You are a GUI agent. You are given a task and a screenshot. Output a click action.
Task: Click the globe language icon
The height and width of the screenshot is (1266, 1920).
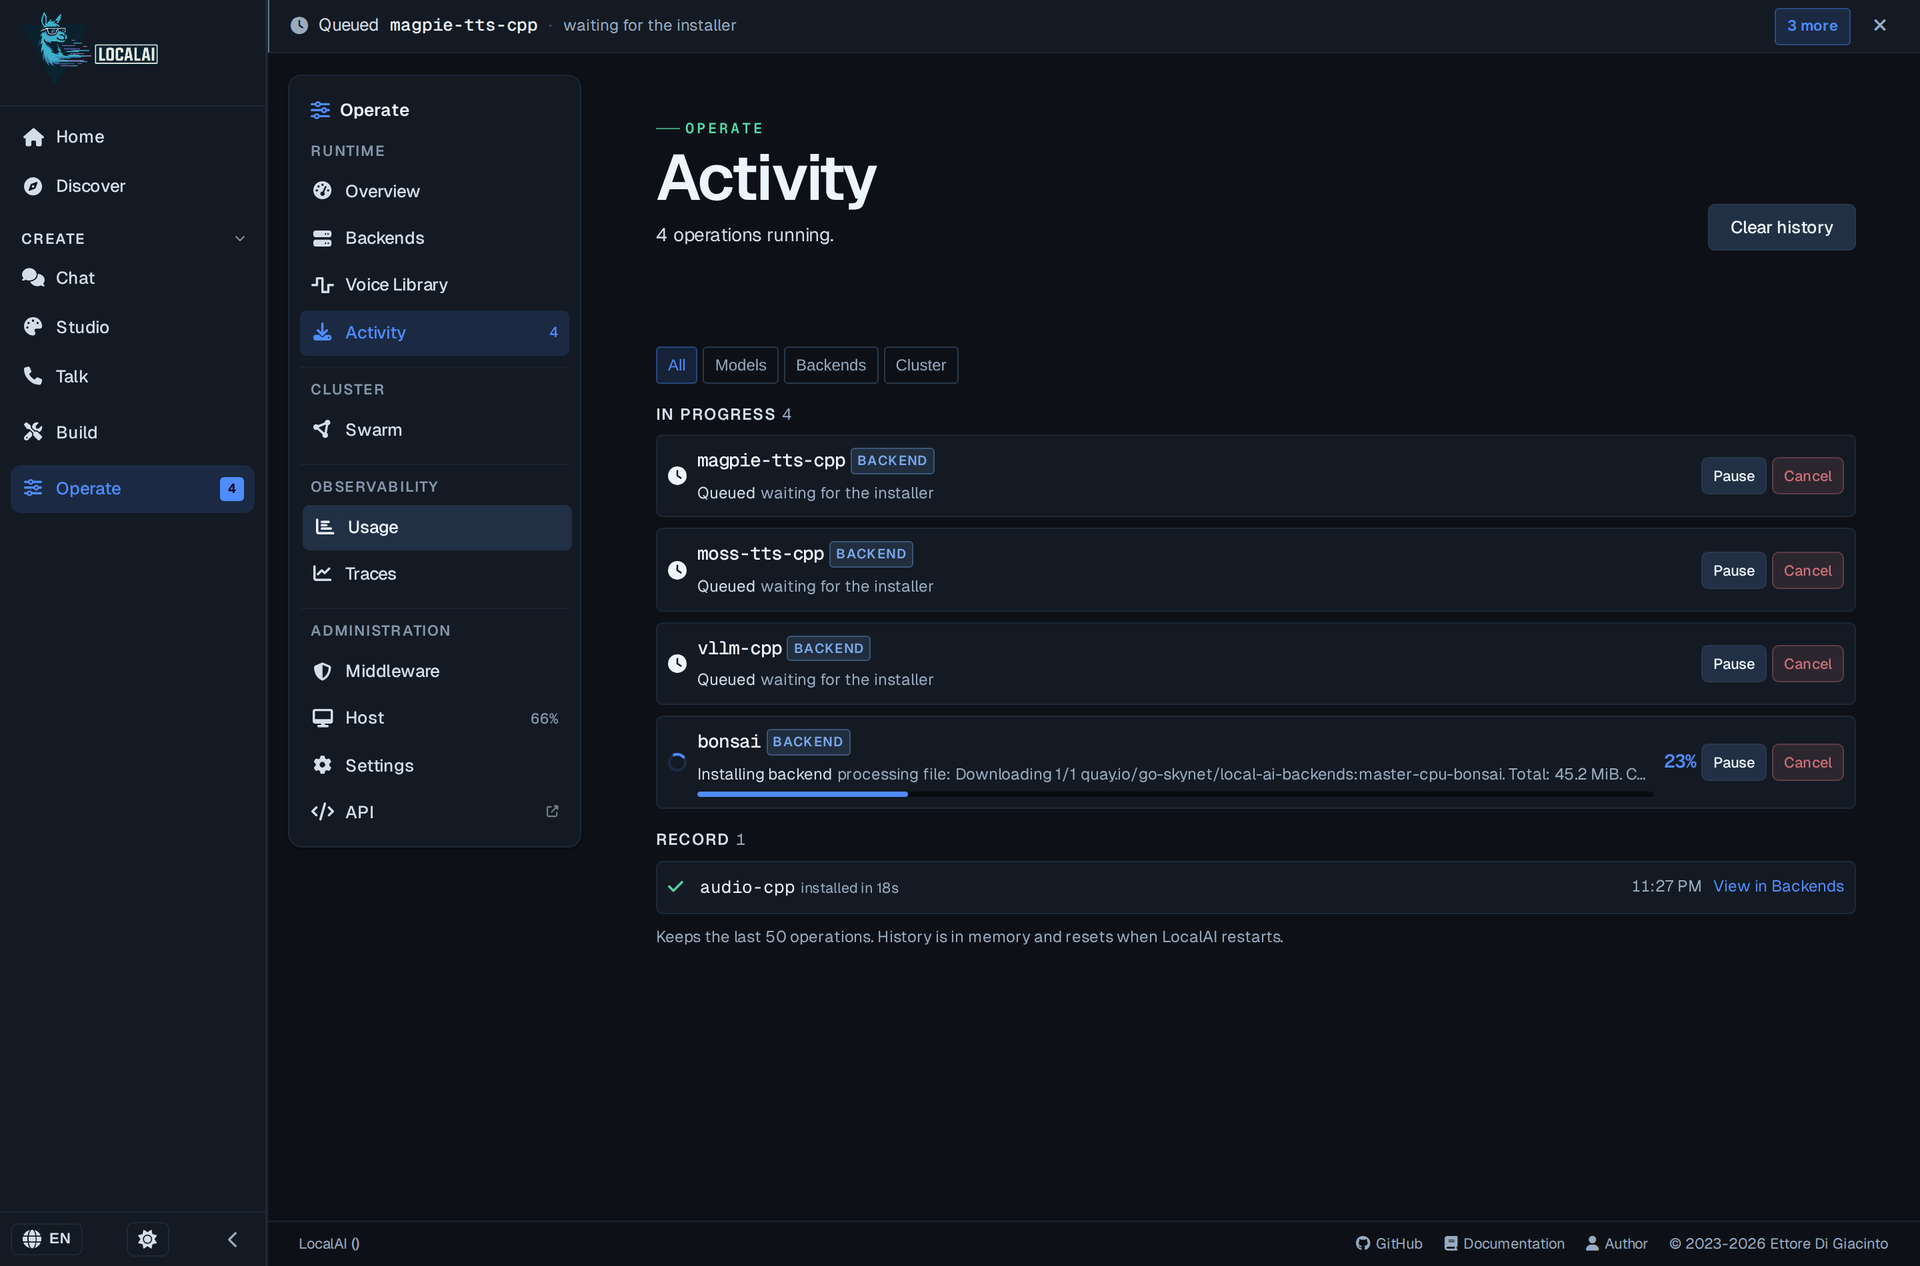[32, 1239]
